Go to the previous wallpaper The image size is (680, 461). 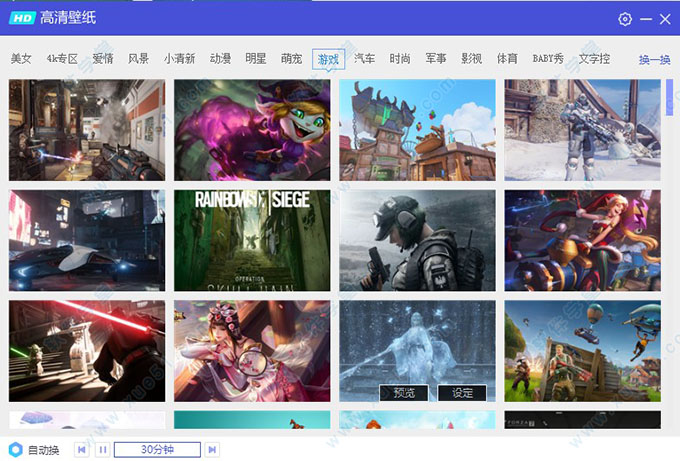pyautogui.click(x=81, y=450)
